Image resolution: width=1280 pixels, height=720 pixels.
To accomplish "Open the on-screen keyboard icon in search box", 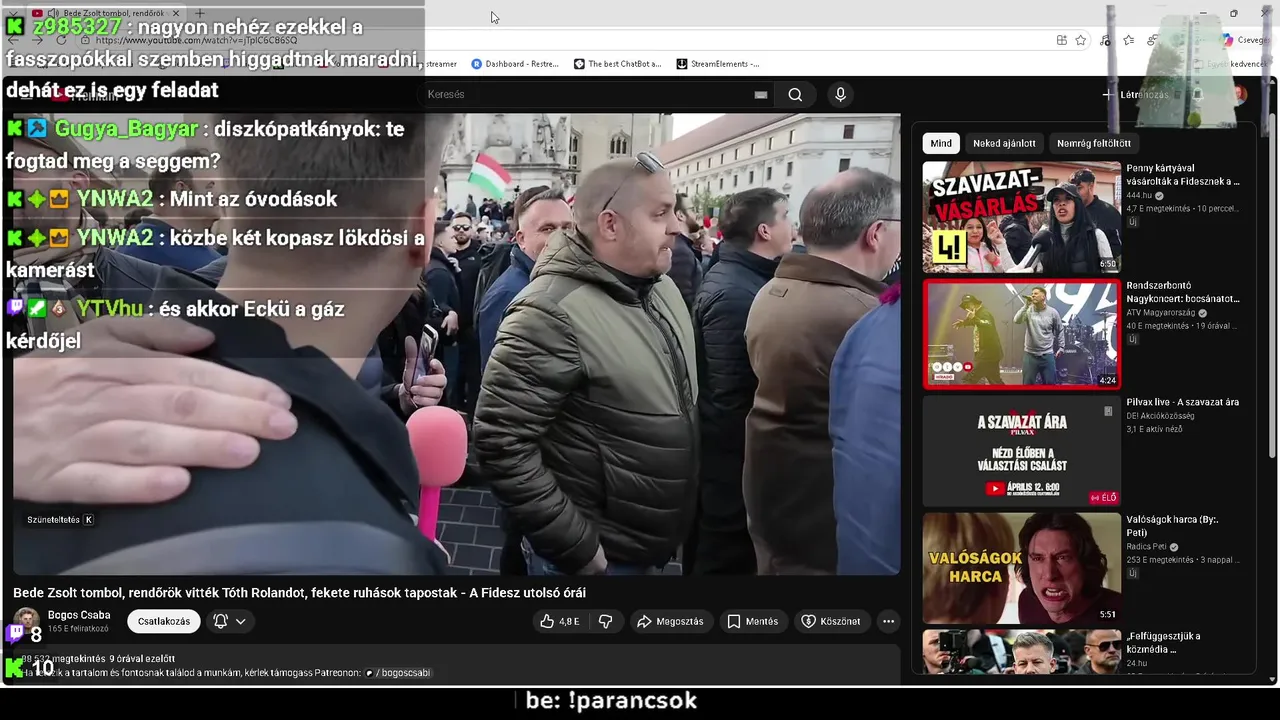I will (761, 94).
